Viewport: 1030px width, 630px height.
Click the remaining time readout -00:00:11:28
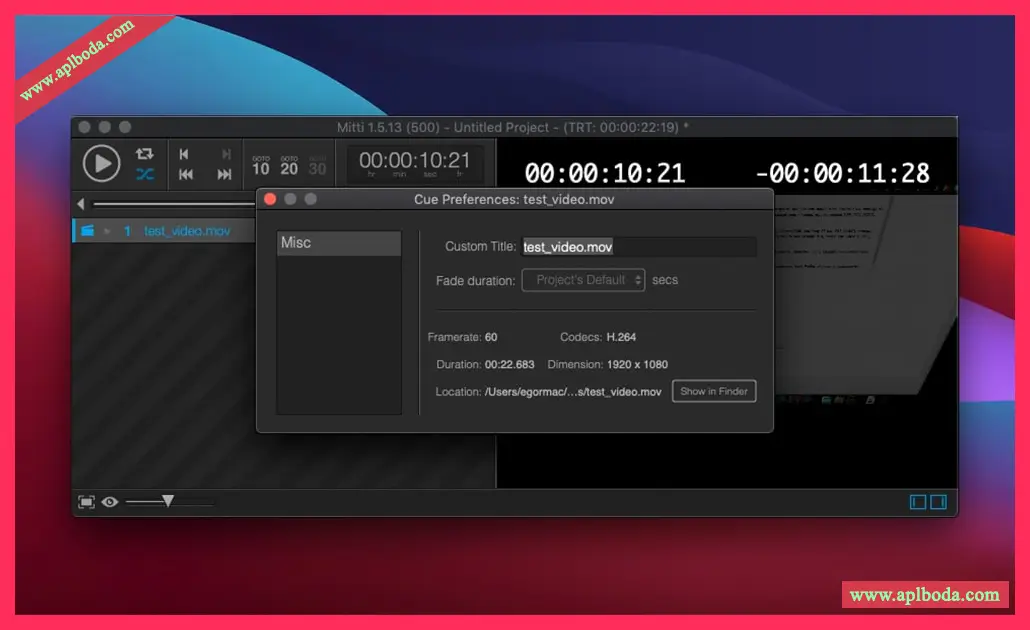pos(843,173)
